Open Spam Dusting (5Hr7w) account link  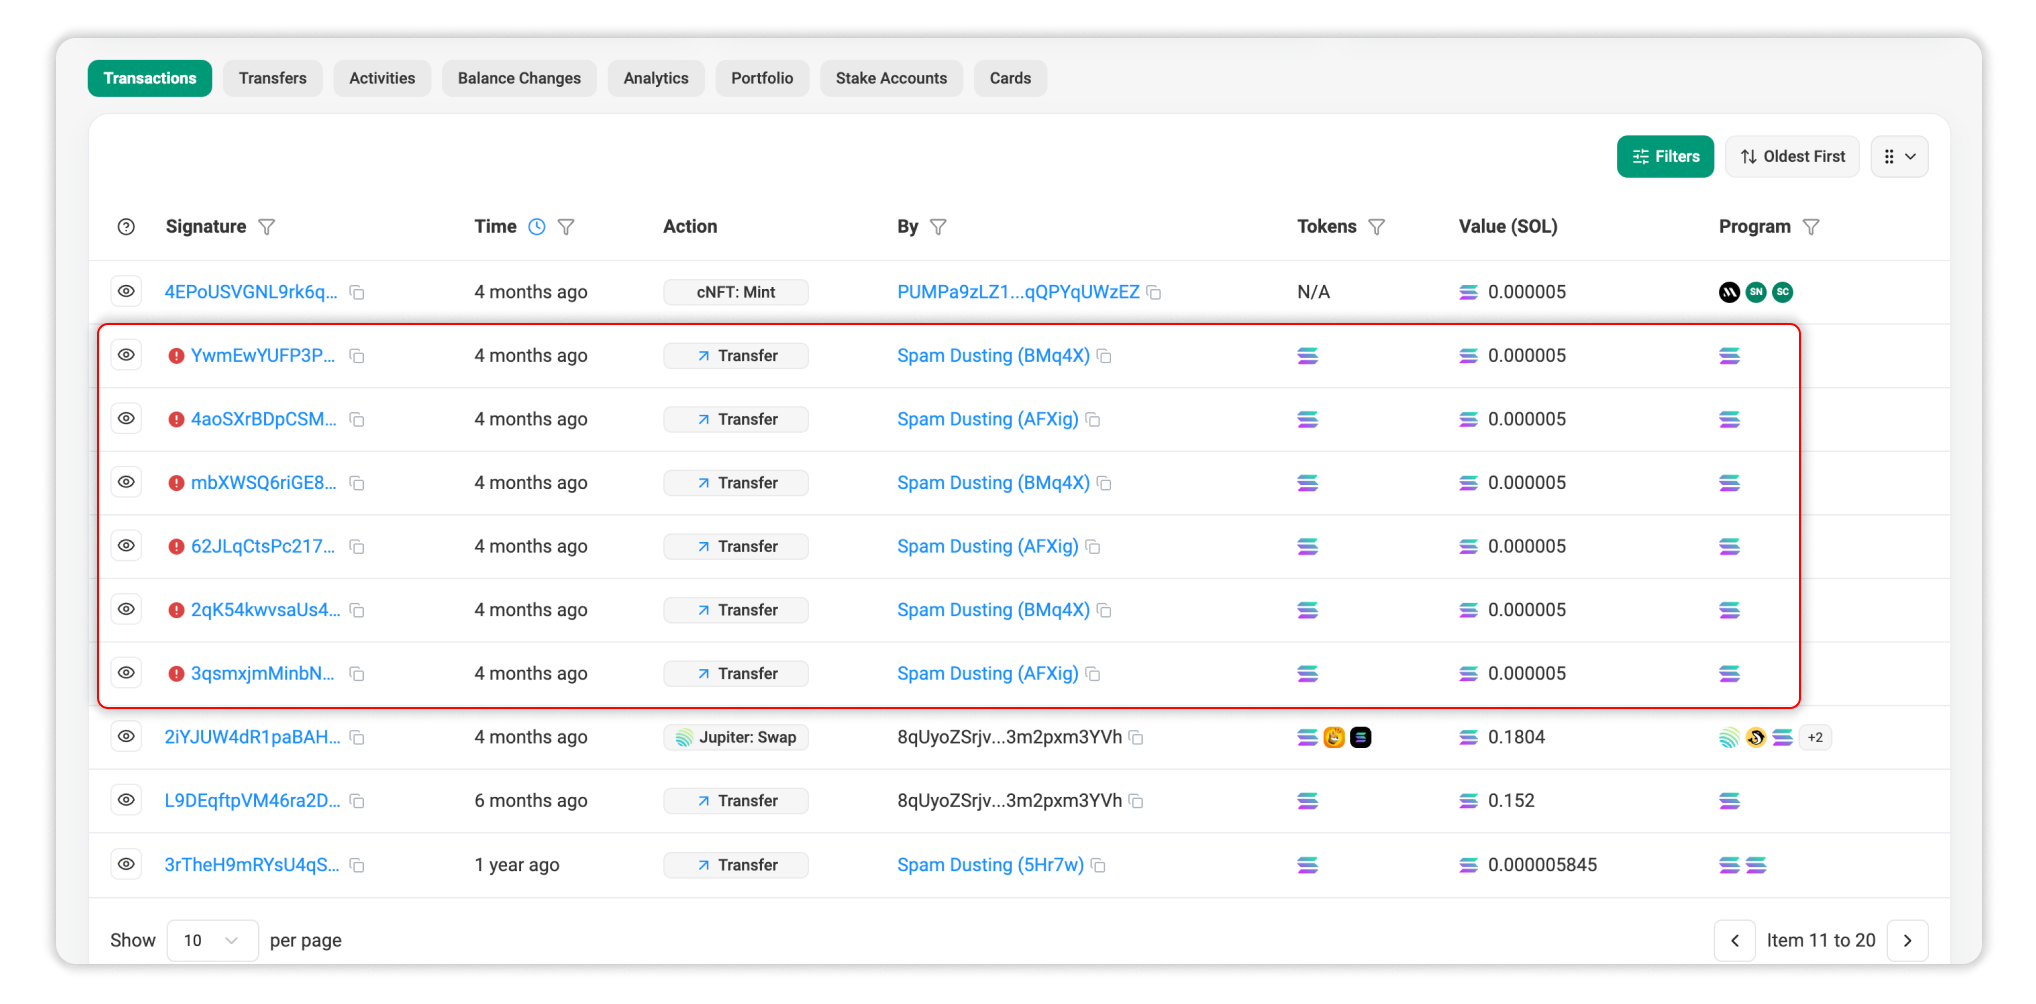point(990,865)
